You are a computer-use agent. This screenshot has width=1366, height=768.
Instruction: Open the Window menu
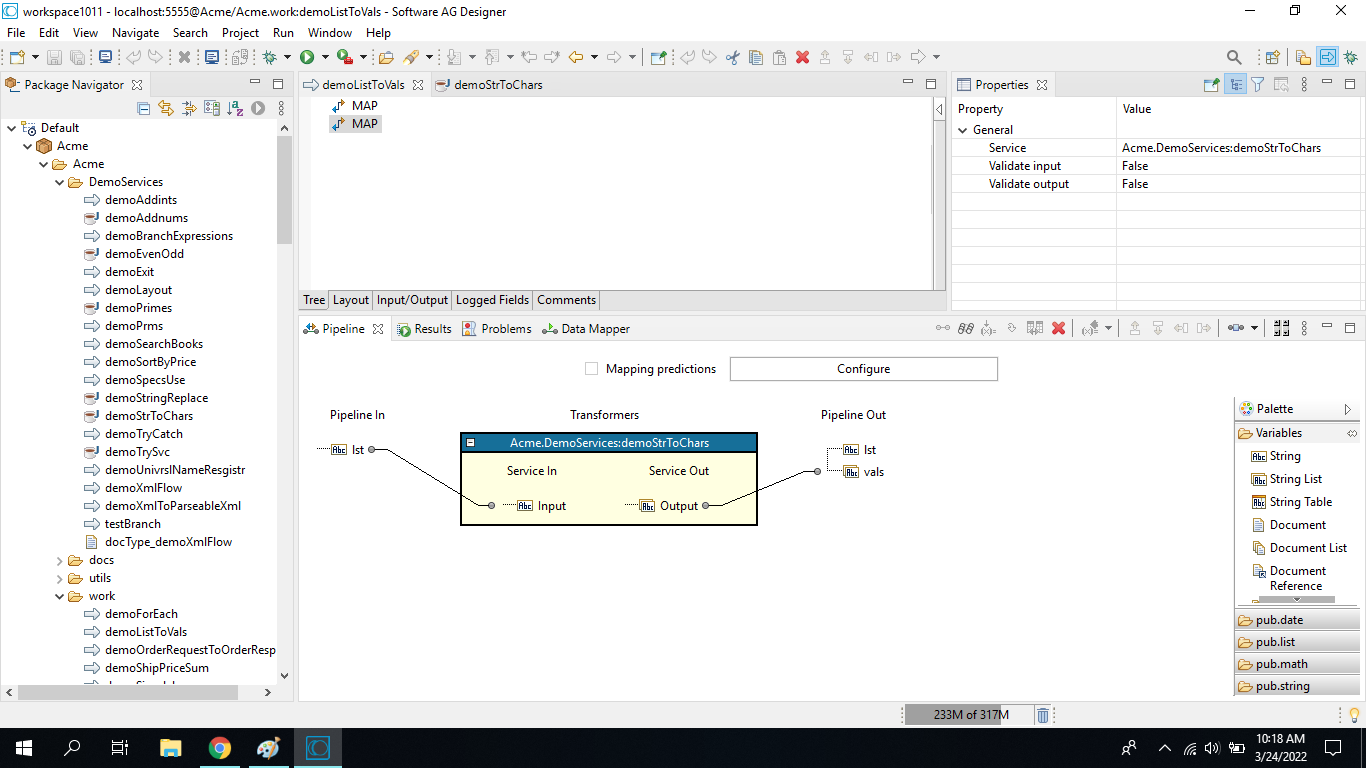coord(329,33)
